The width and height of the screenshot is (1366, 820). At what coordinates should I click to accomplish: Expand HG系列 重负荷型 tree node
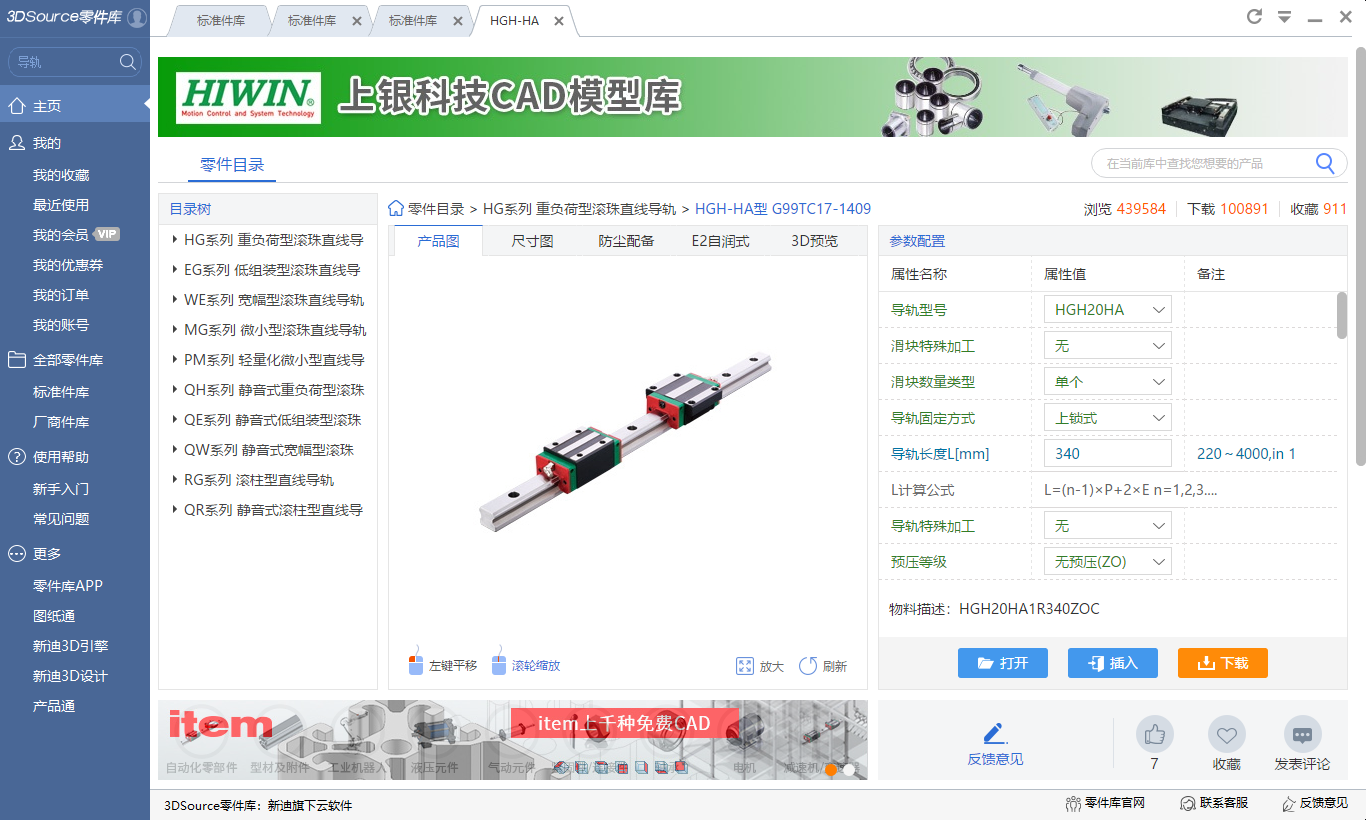[174, 240]
